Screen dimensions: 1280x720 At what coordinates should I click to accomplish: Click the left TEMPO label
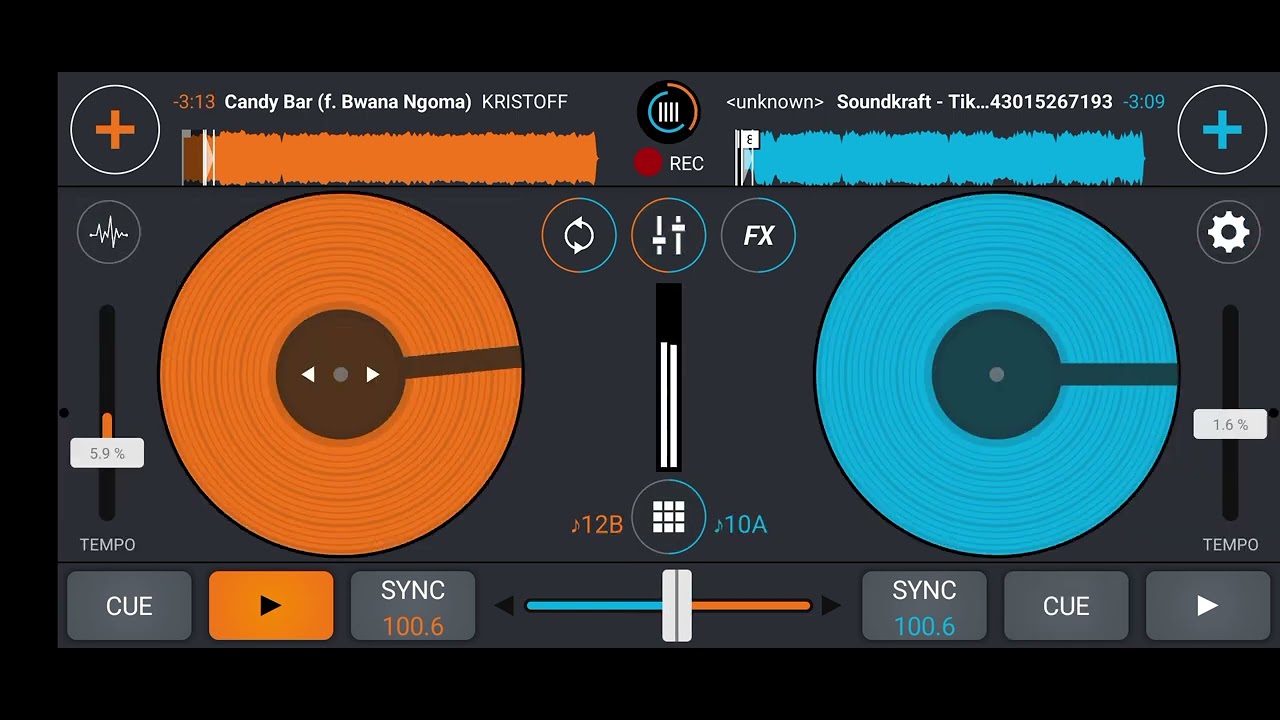108,545
